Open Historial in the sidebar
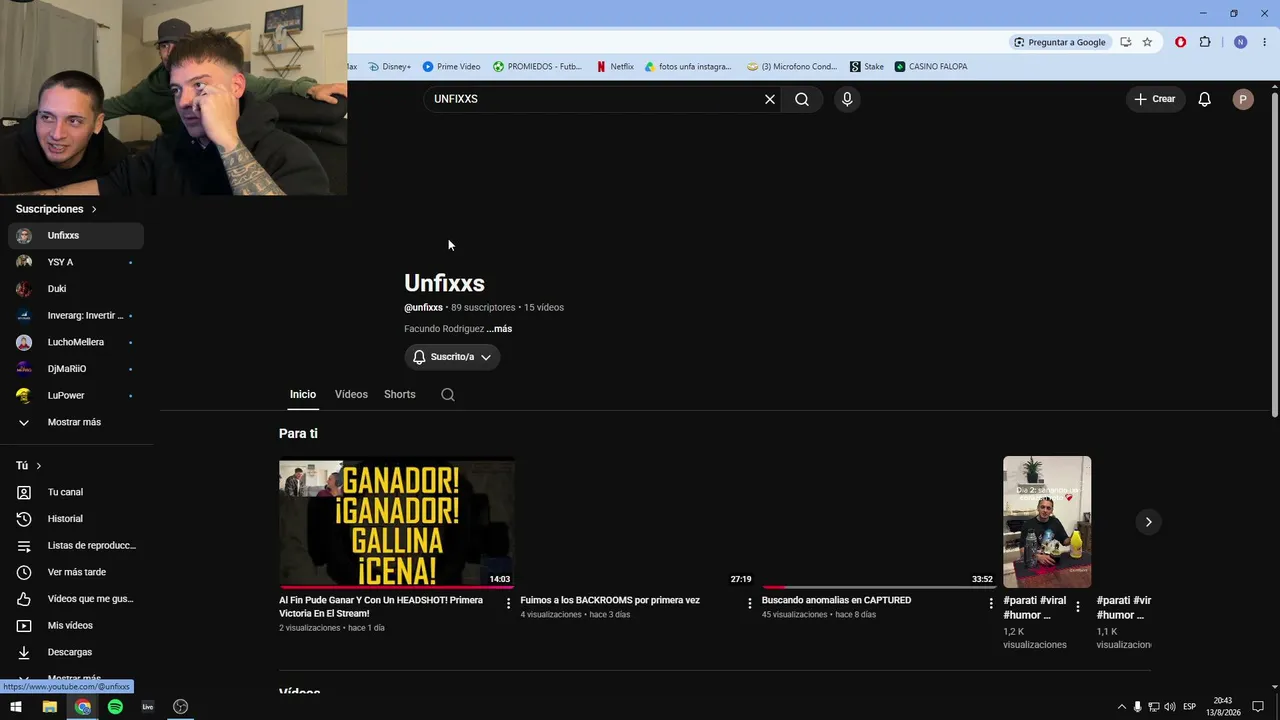 click(76, 519)
